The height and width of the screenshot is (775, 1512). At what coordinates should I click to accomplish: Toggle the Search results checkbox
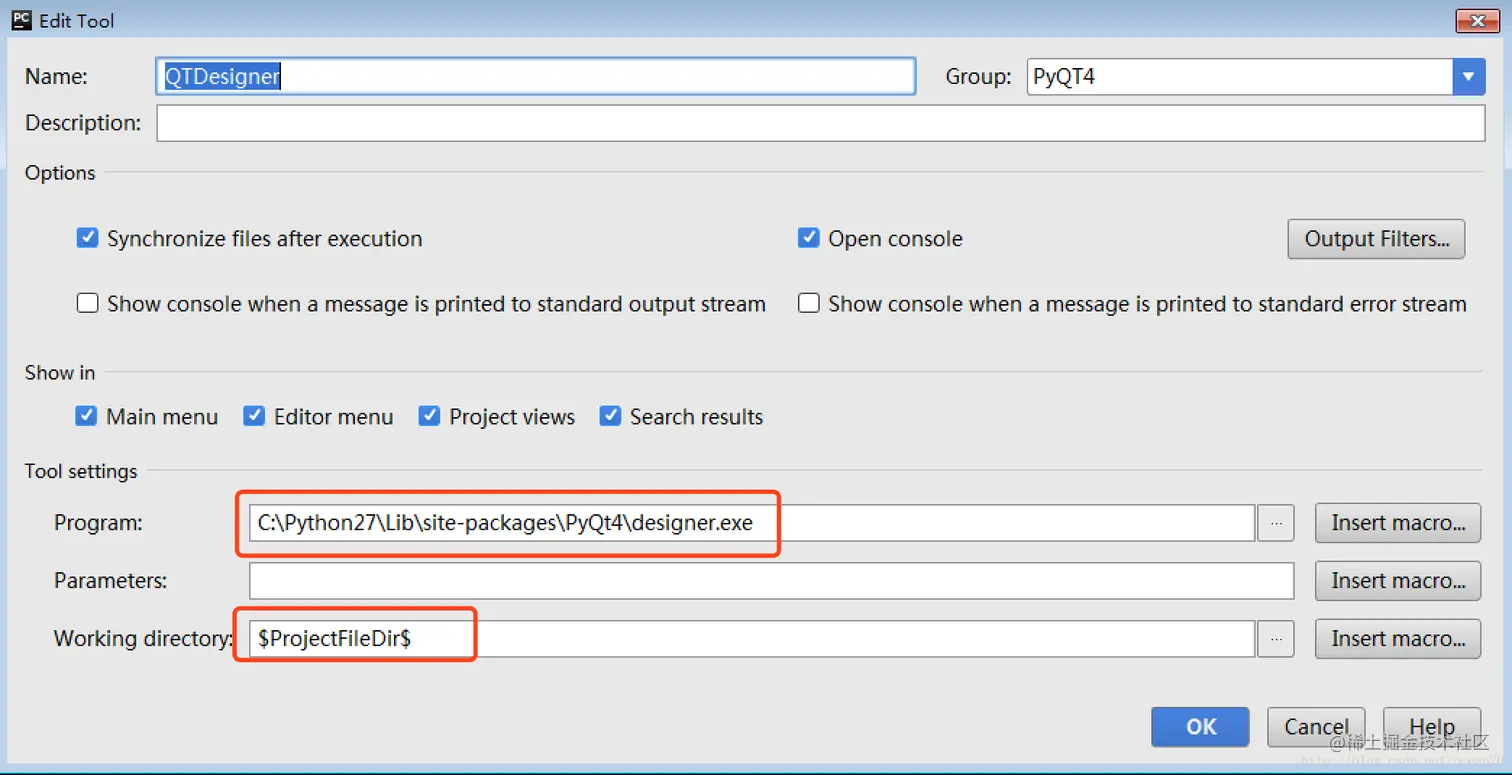point(610,416)
